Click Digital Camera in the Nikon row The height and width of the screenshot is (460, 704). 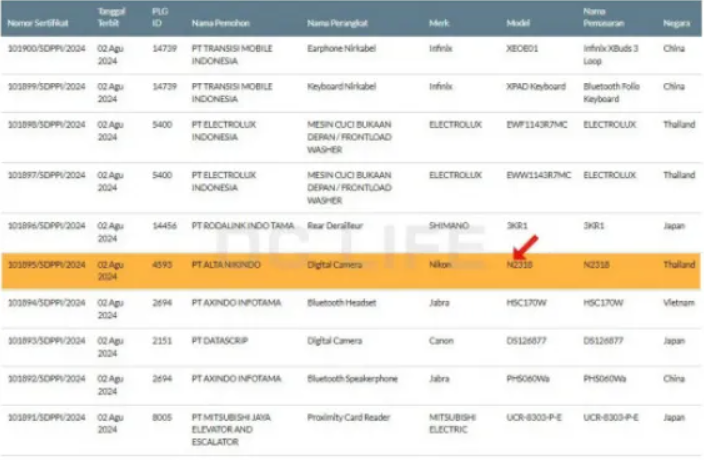(x=334, y=264)
